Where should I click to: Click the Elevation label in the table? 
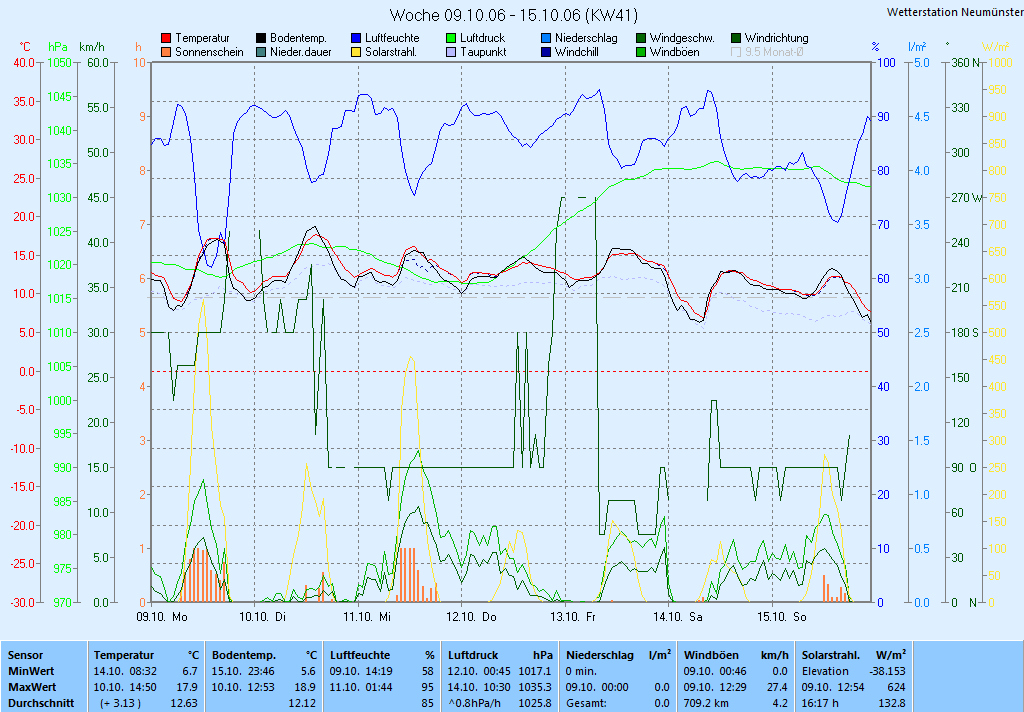[825, 672]
